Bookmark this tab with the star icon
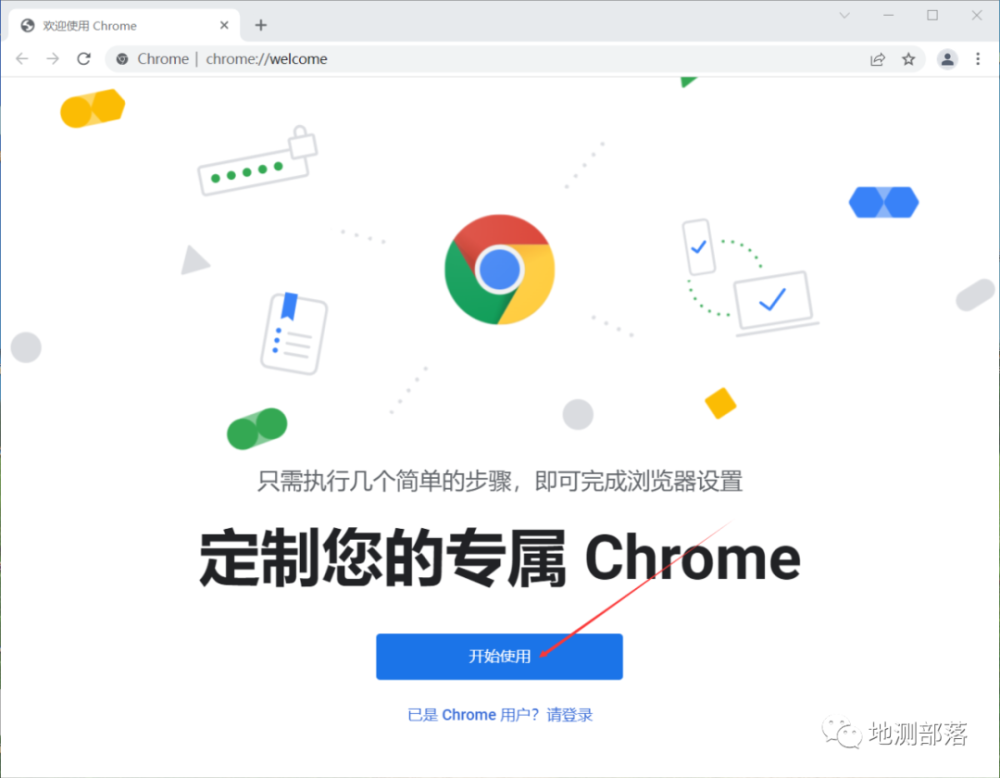1000x778 pixels. pos(908,59)
